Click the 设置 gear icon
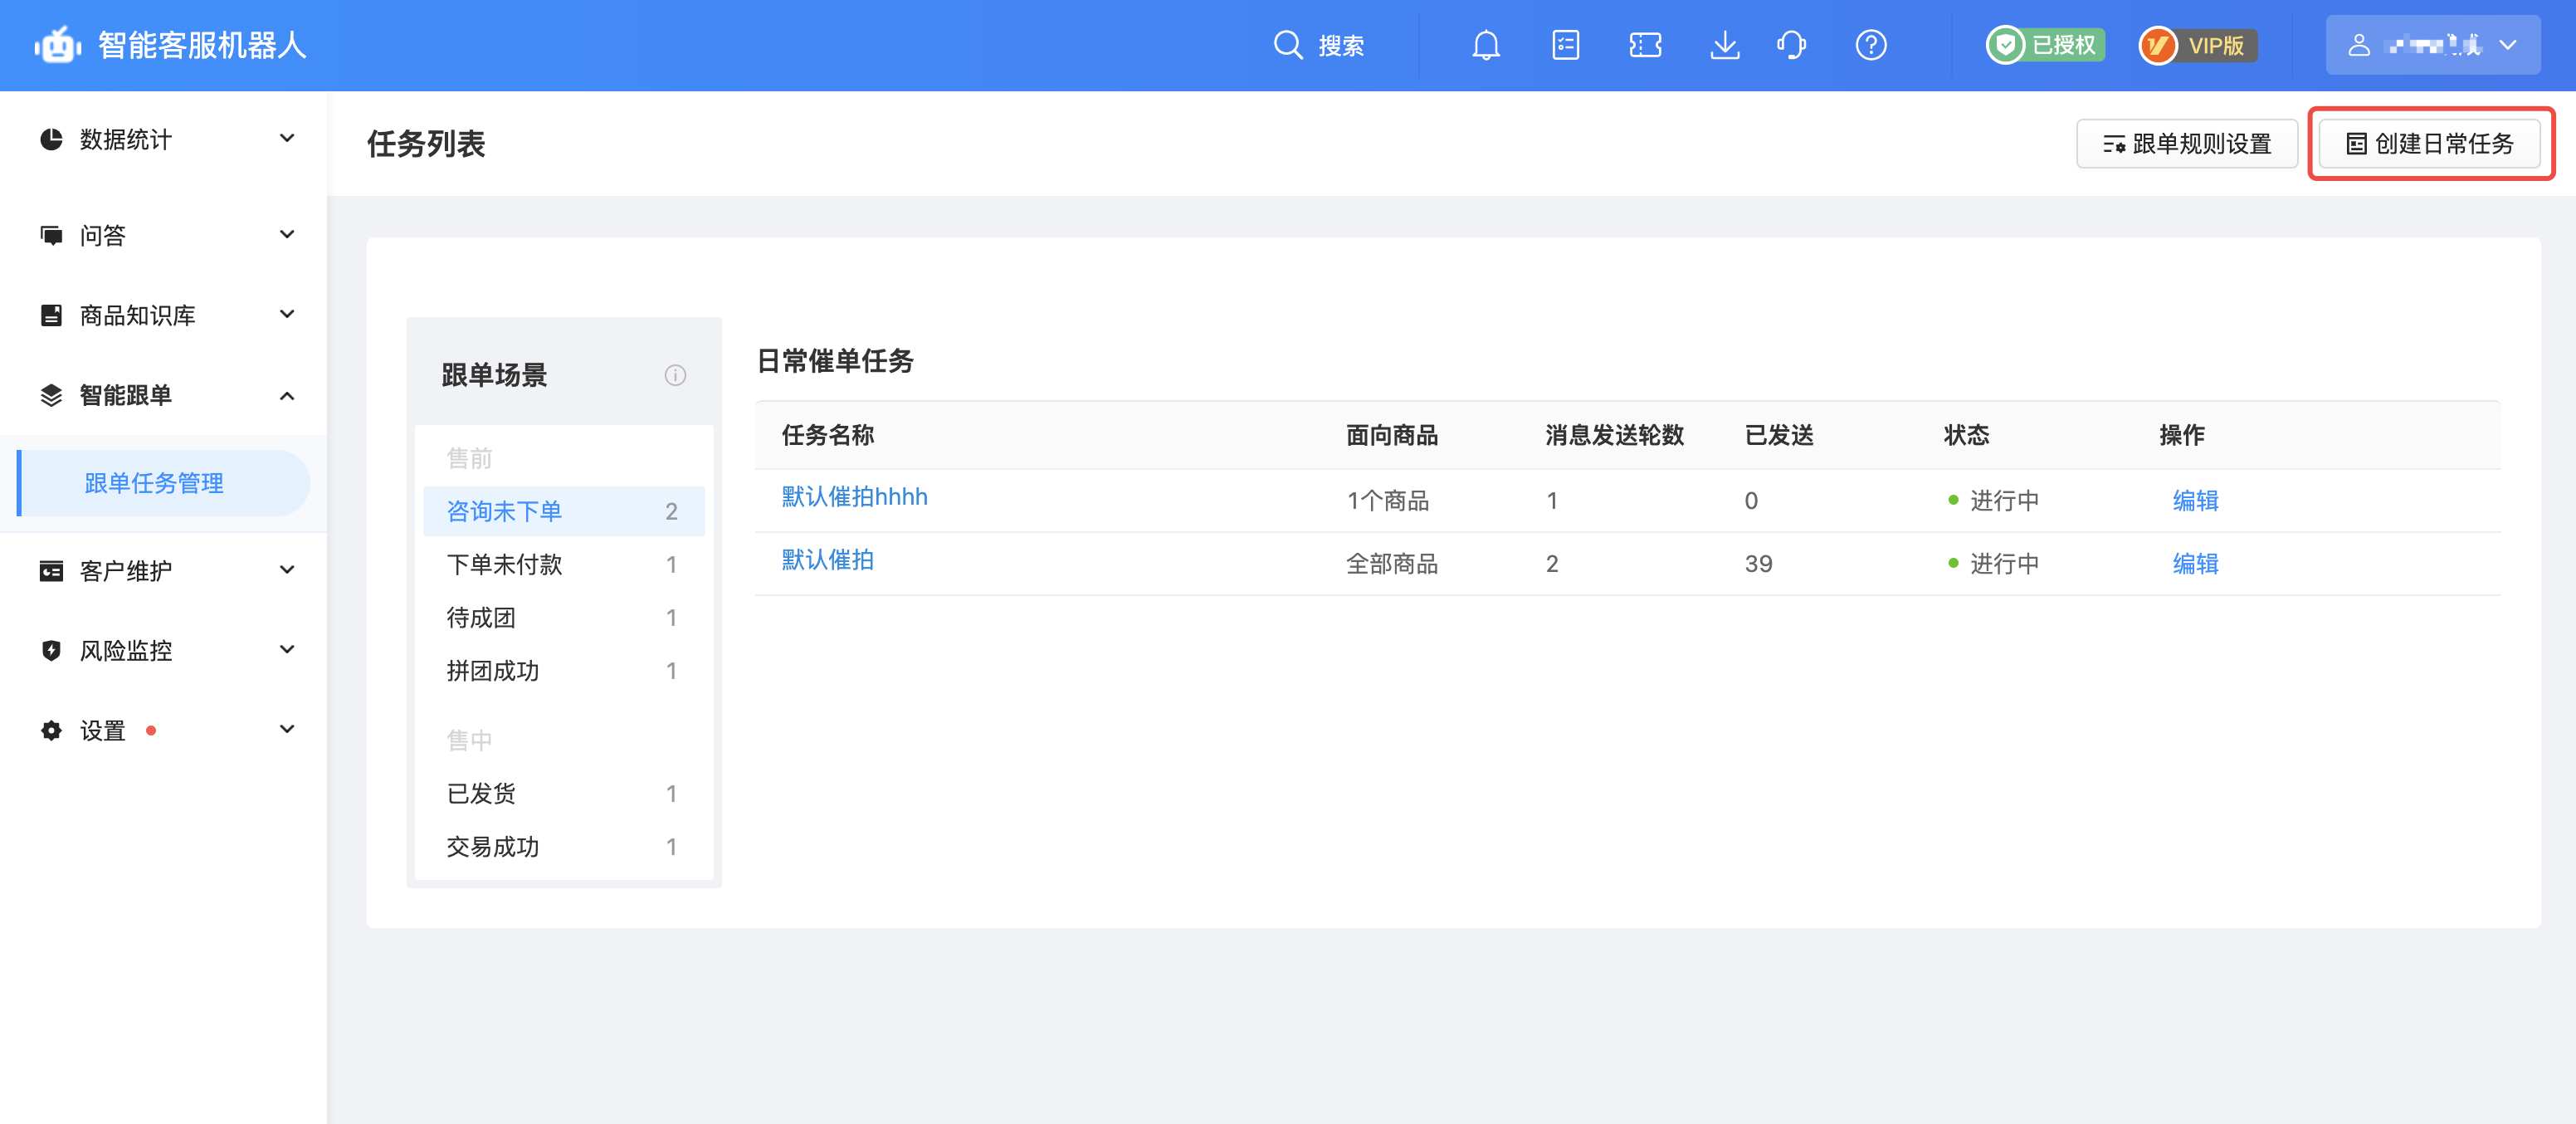 coord(51,730)
